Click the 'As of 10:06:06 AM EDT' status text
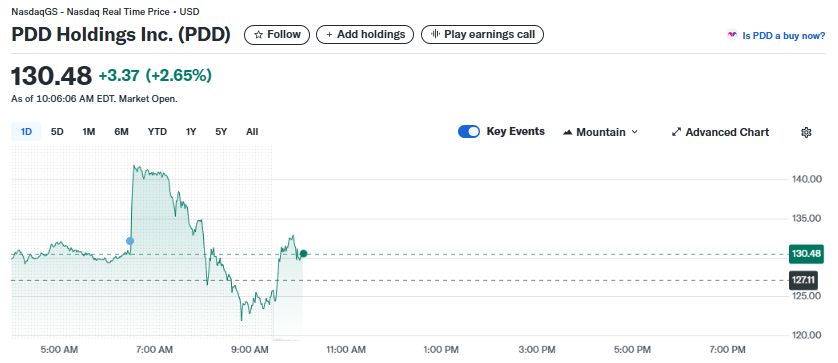Viewport: 838px width, 363px height. pos(95,99)
